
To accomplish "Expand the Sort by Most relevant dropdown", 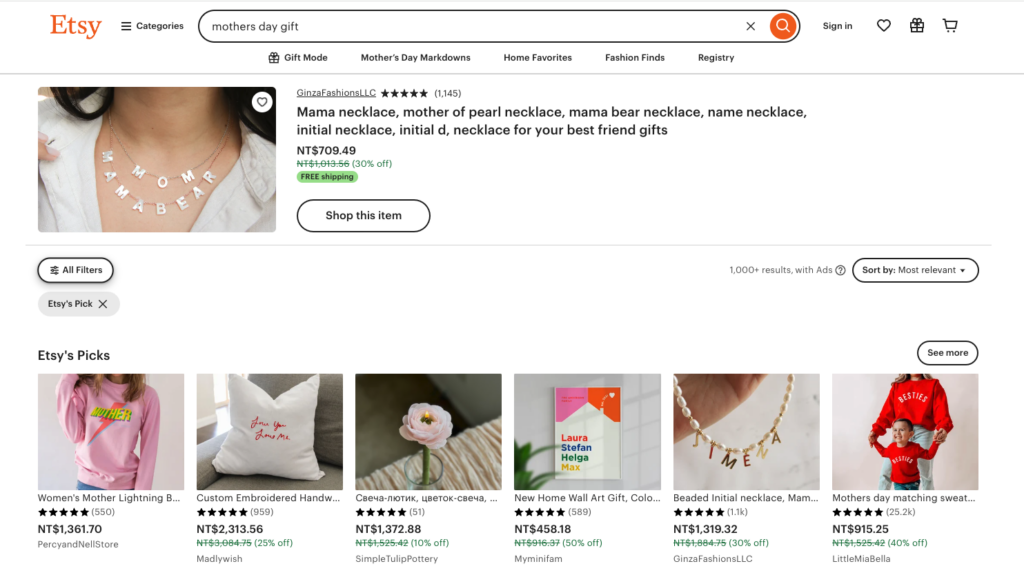I will tap(915, 270).
